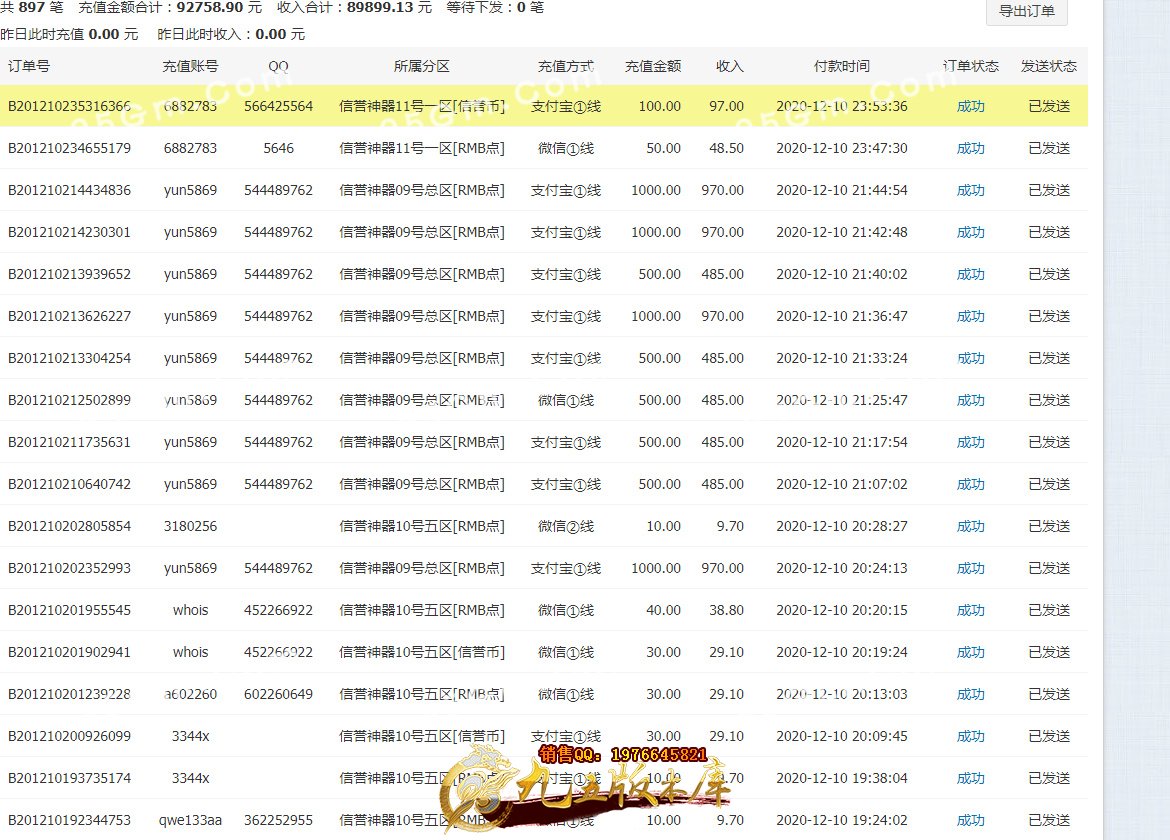Open 成功 link in the 21:42:48 row
Image resolution: width=1170 pixels, height=840 pixels.
tap(971, 232)
